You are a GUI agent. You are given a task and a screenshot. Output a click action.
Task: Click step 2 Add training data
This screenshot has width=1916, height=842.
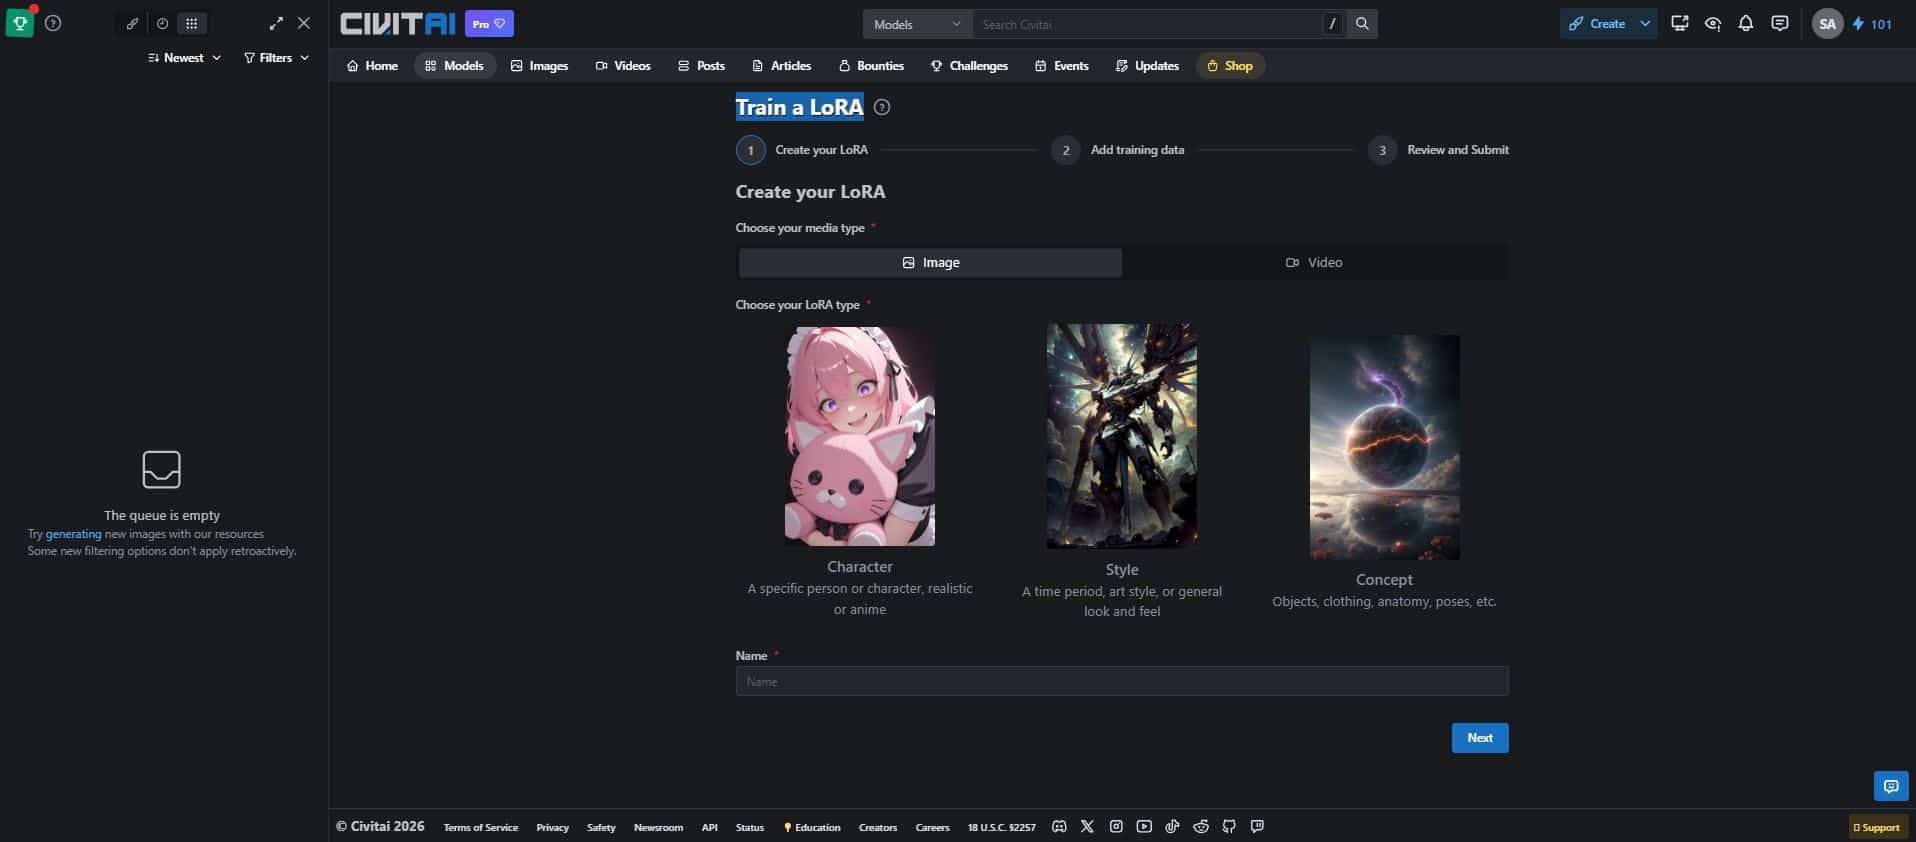(1118, 150)
